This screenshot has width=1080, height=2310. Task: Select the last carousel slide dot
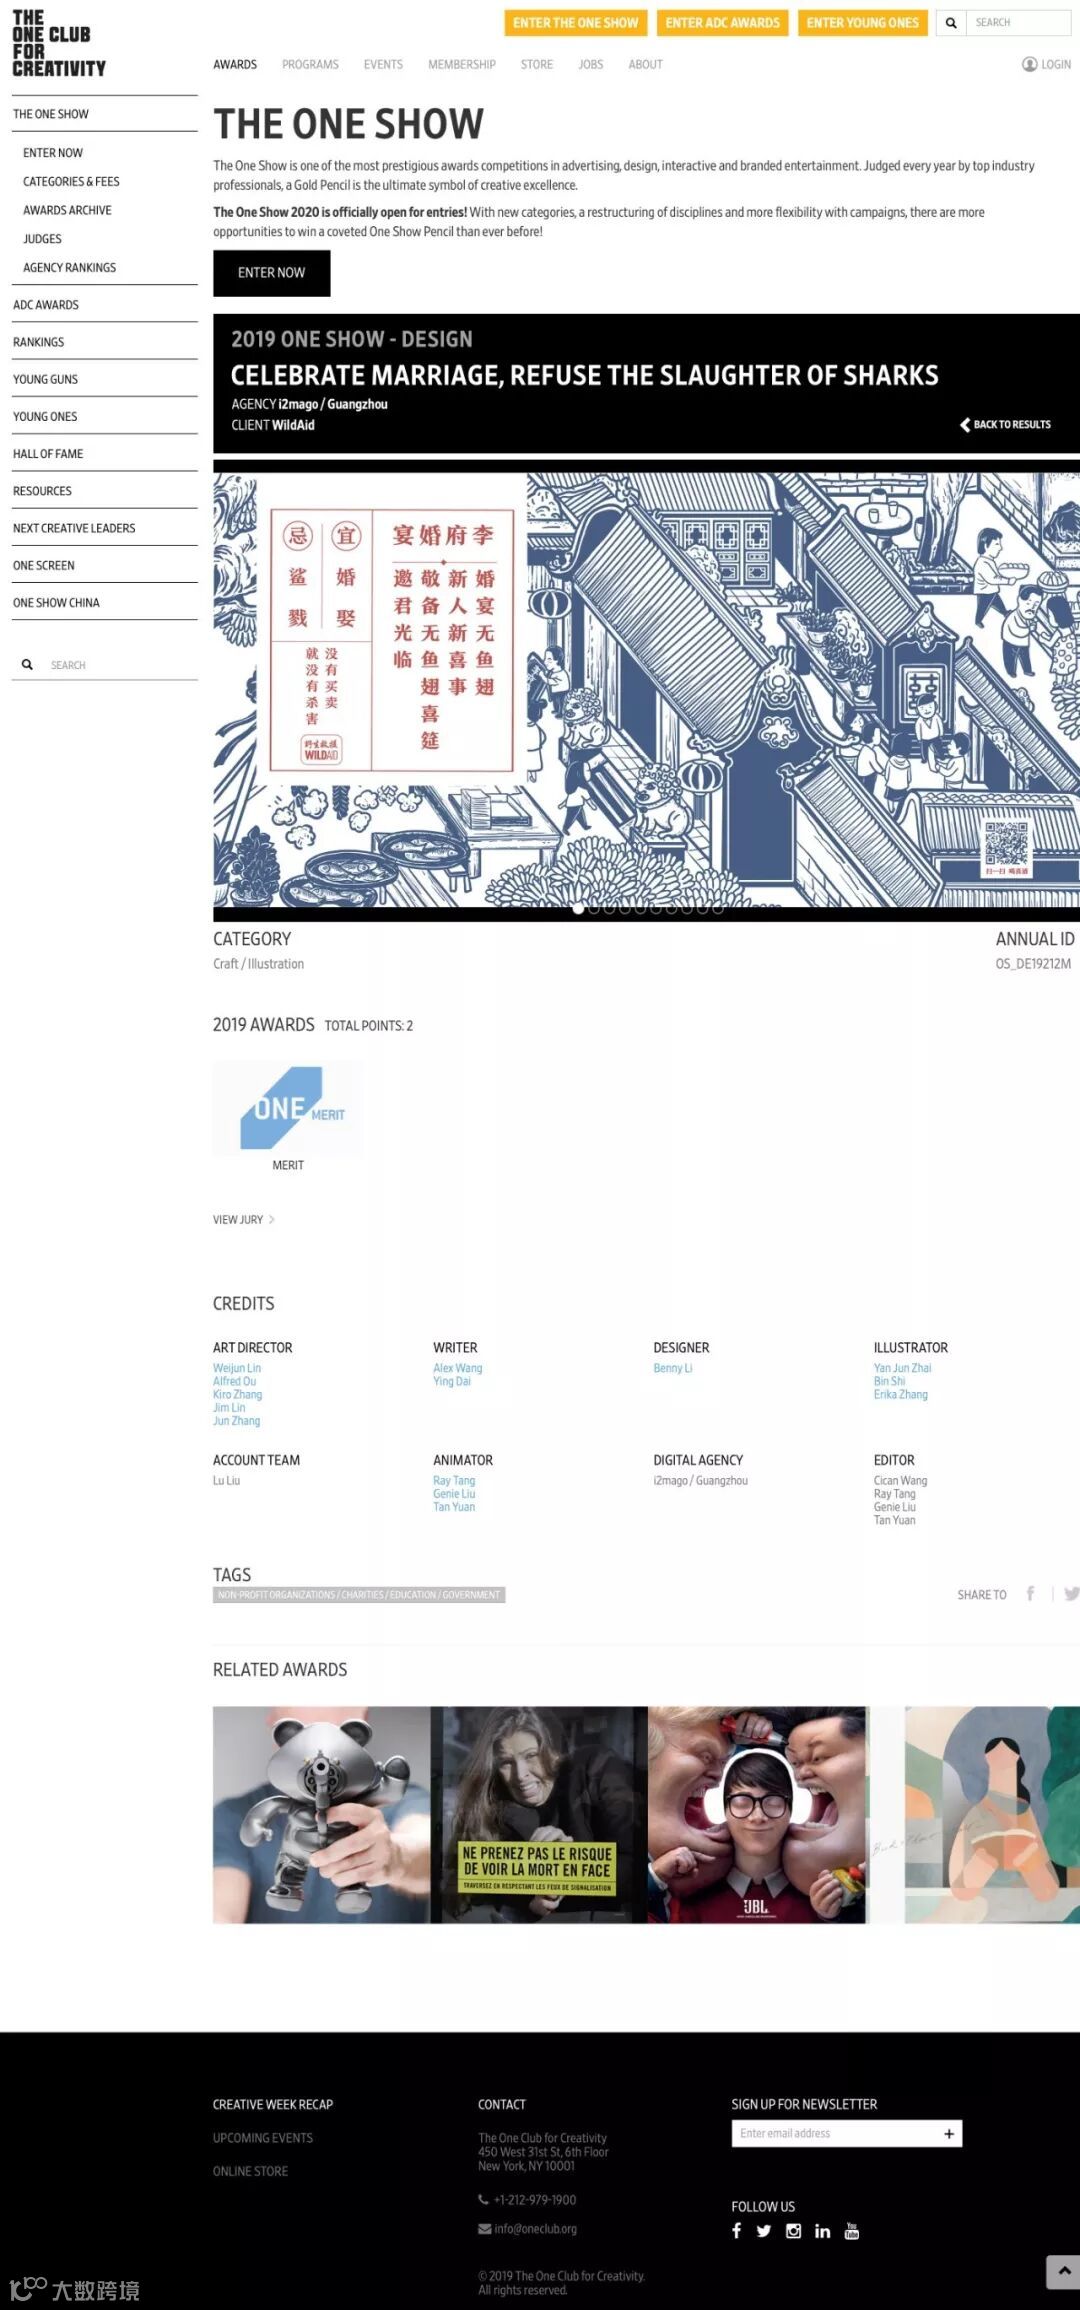click(x=718, y=909)
